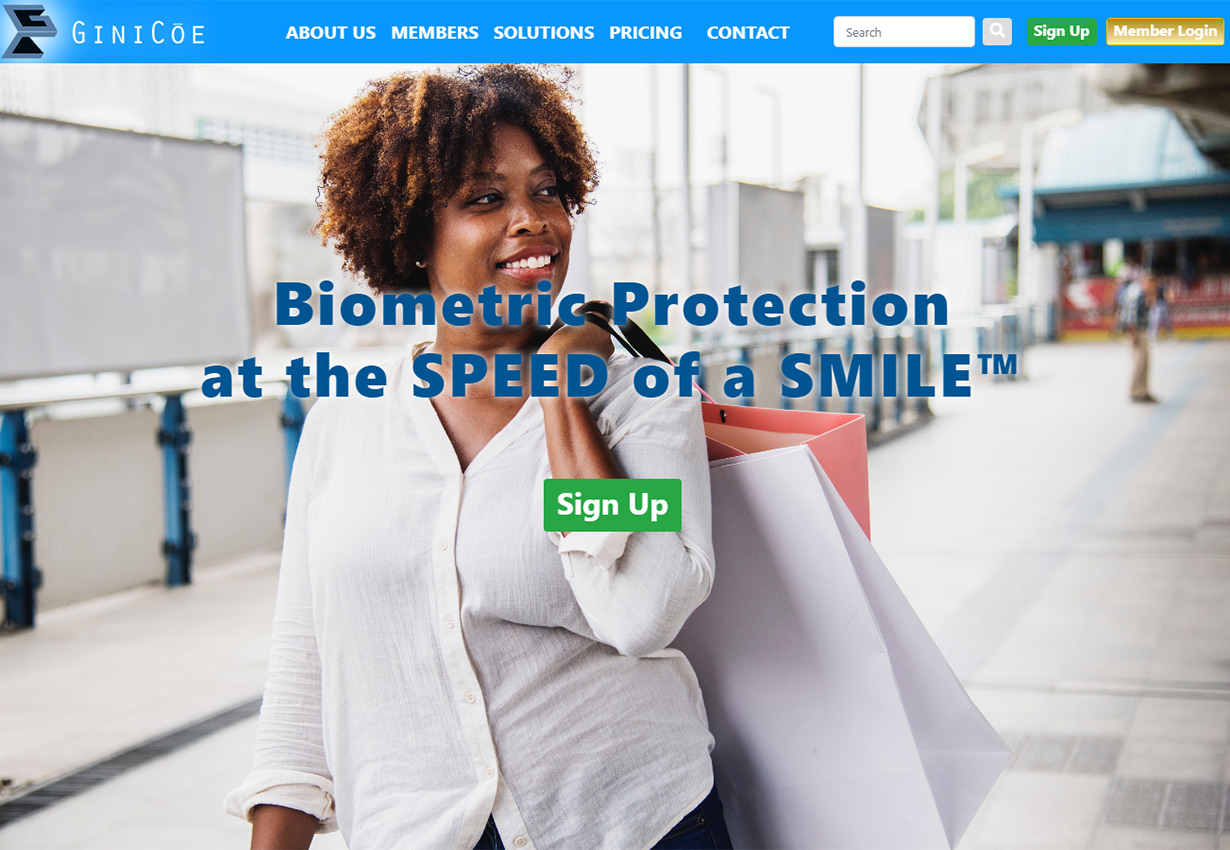This screenshot has width=1230, height=850.
Task: Click the Biometric Protection headline
Action: 611,304
